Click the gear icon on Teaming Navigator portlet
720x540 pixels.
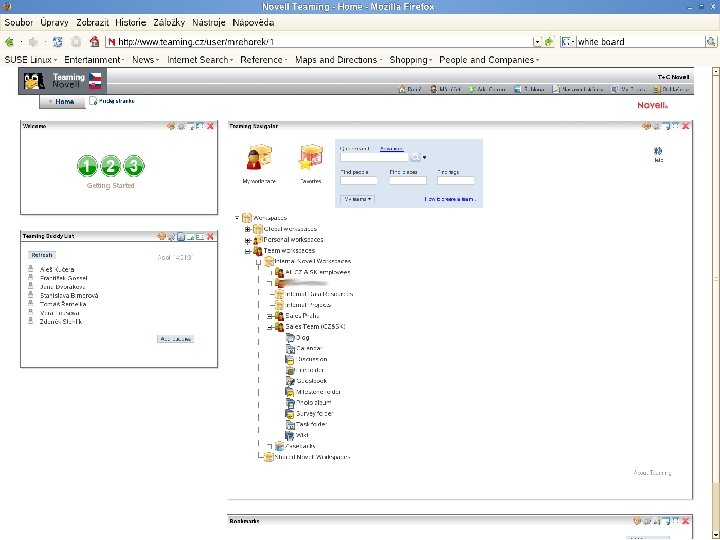[656, 126]
